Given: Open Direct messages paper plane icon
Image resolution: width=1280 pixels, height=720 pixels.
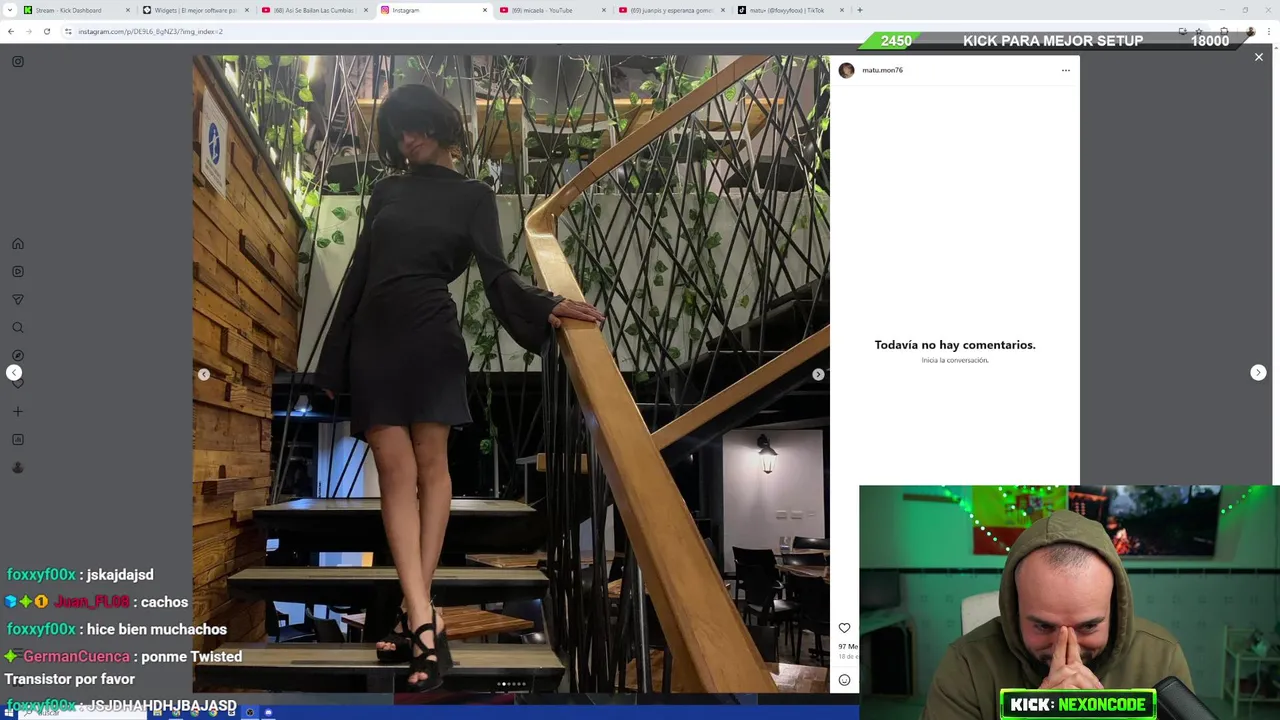Looking at the screenshot, I should (18, 300).
